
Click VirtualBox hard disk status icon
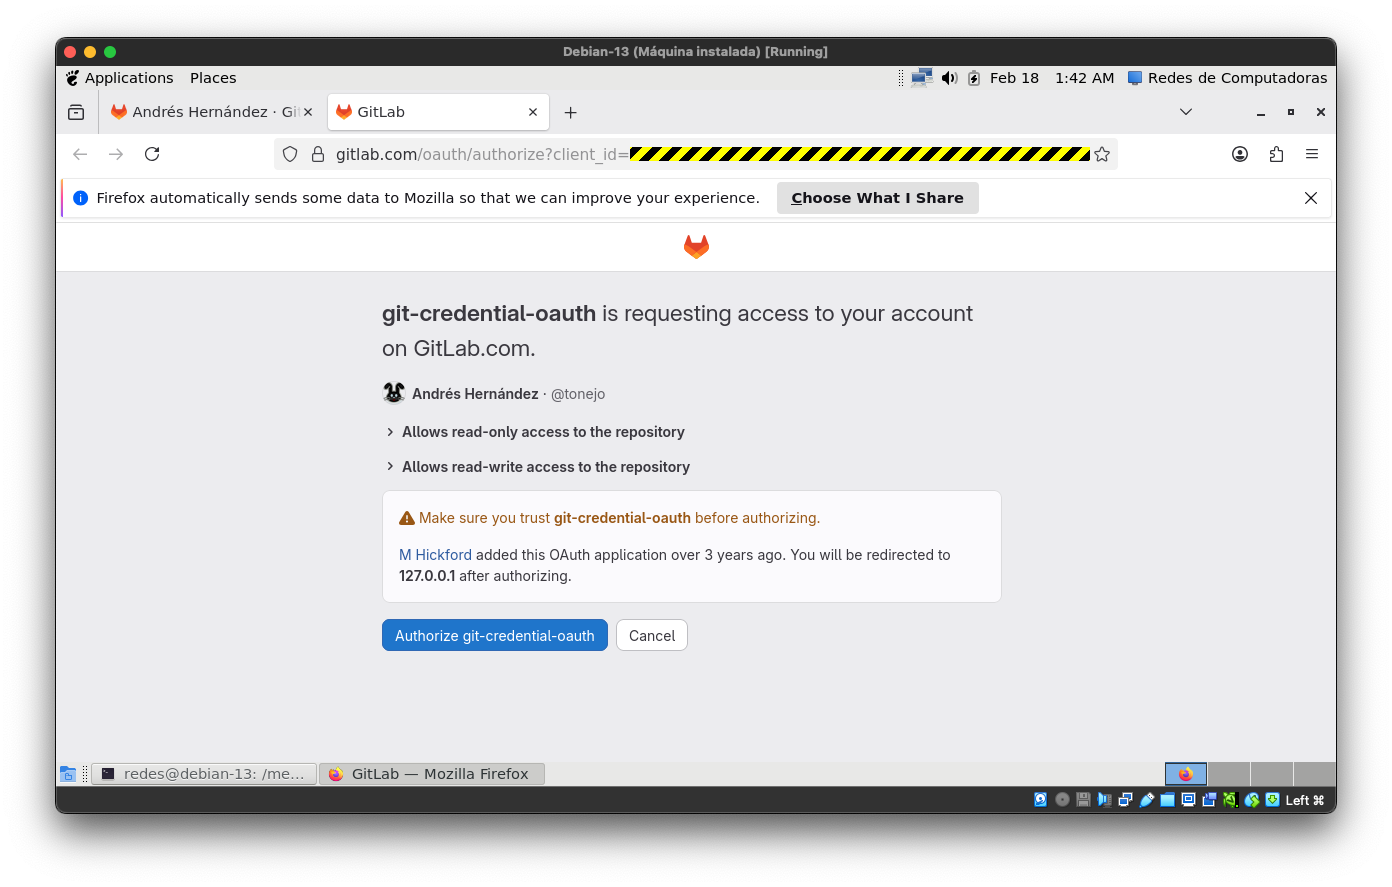click(x=1041, y=800)
